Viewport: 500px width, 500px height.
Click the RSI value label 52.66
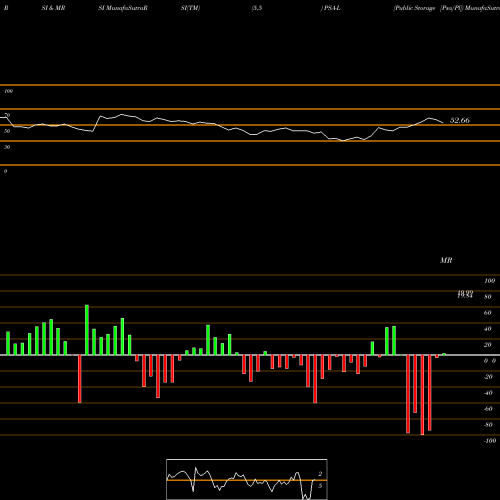click(460, 120)
